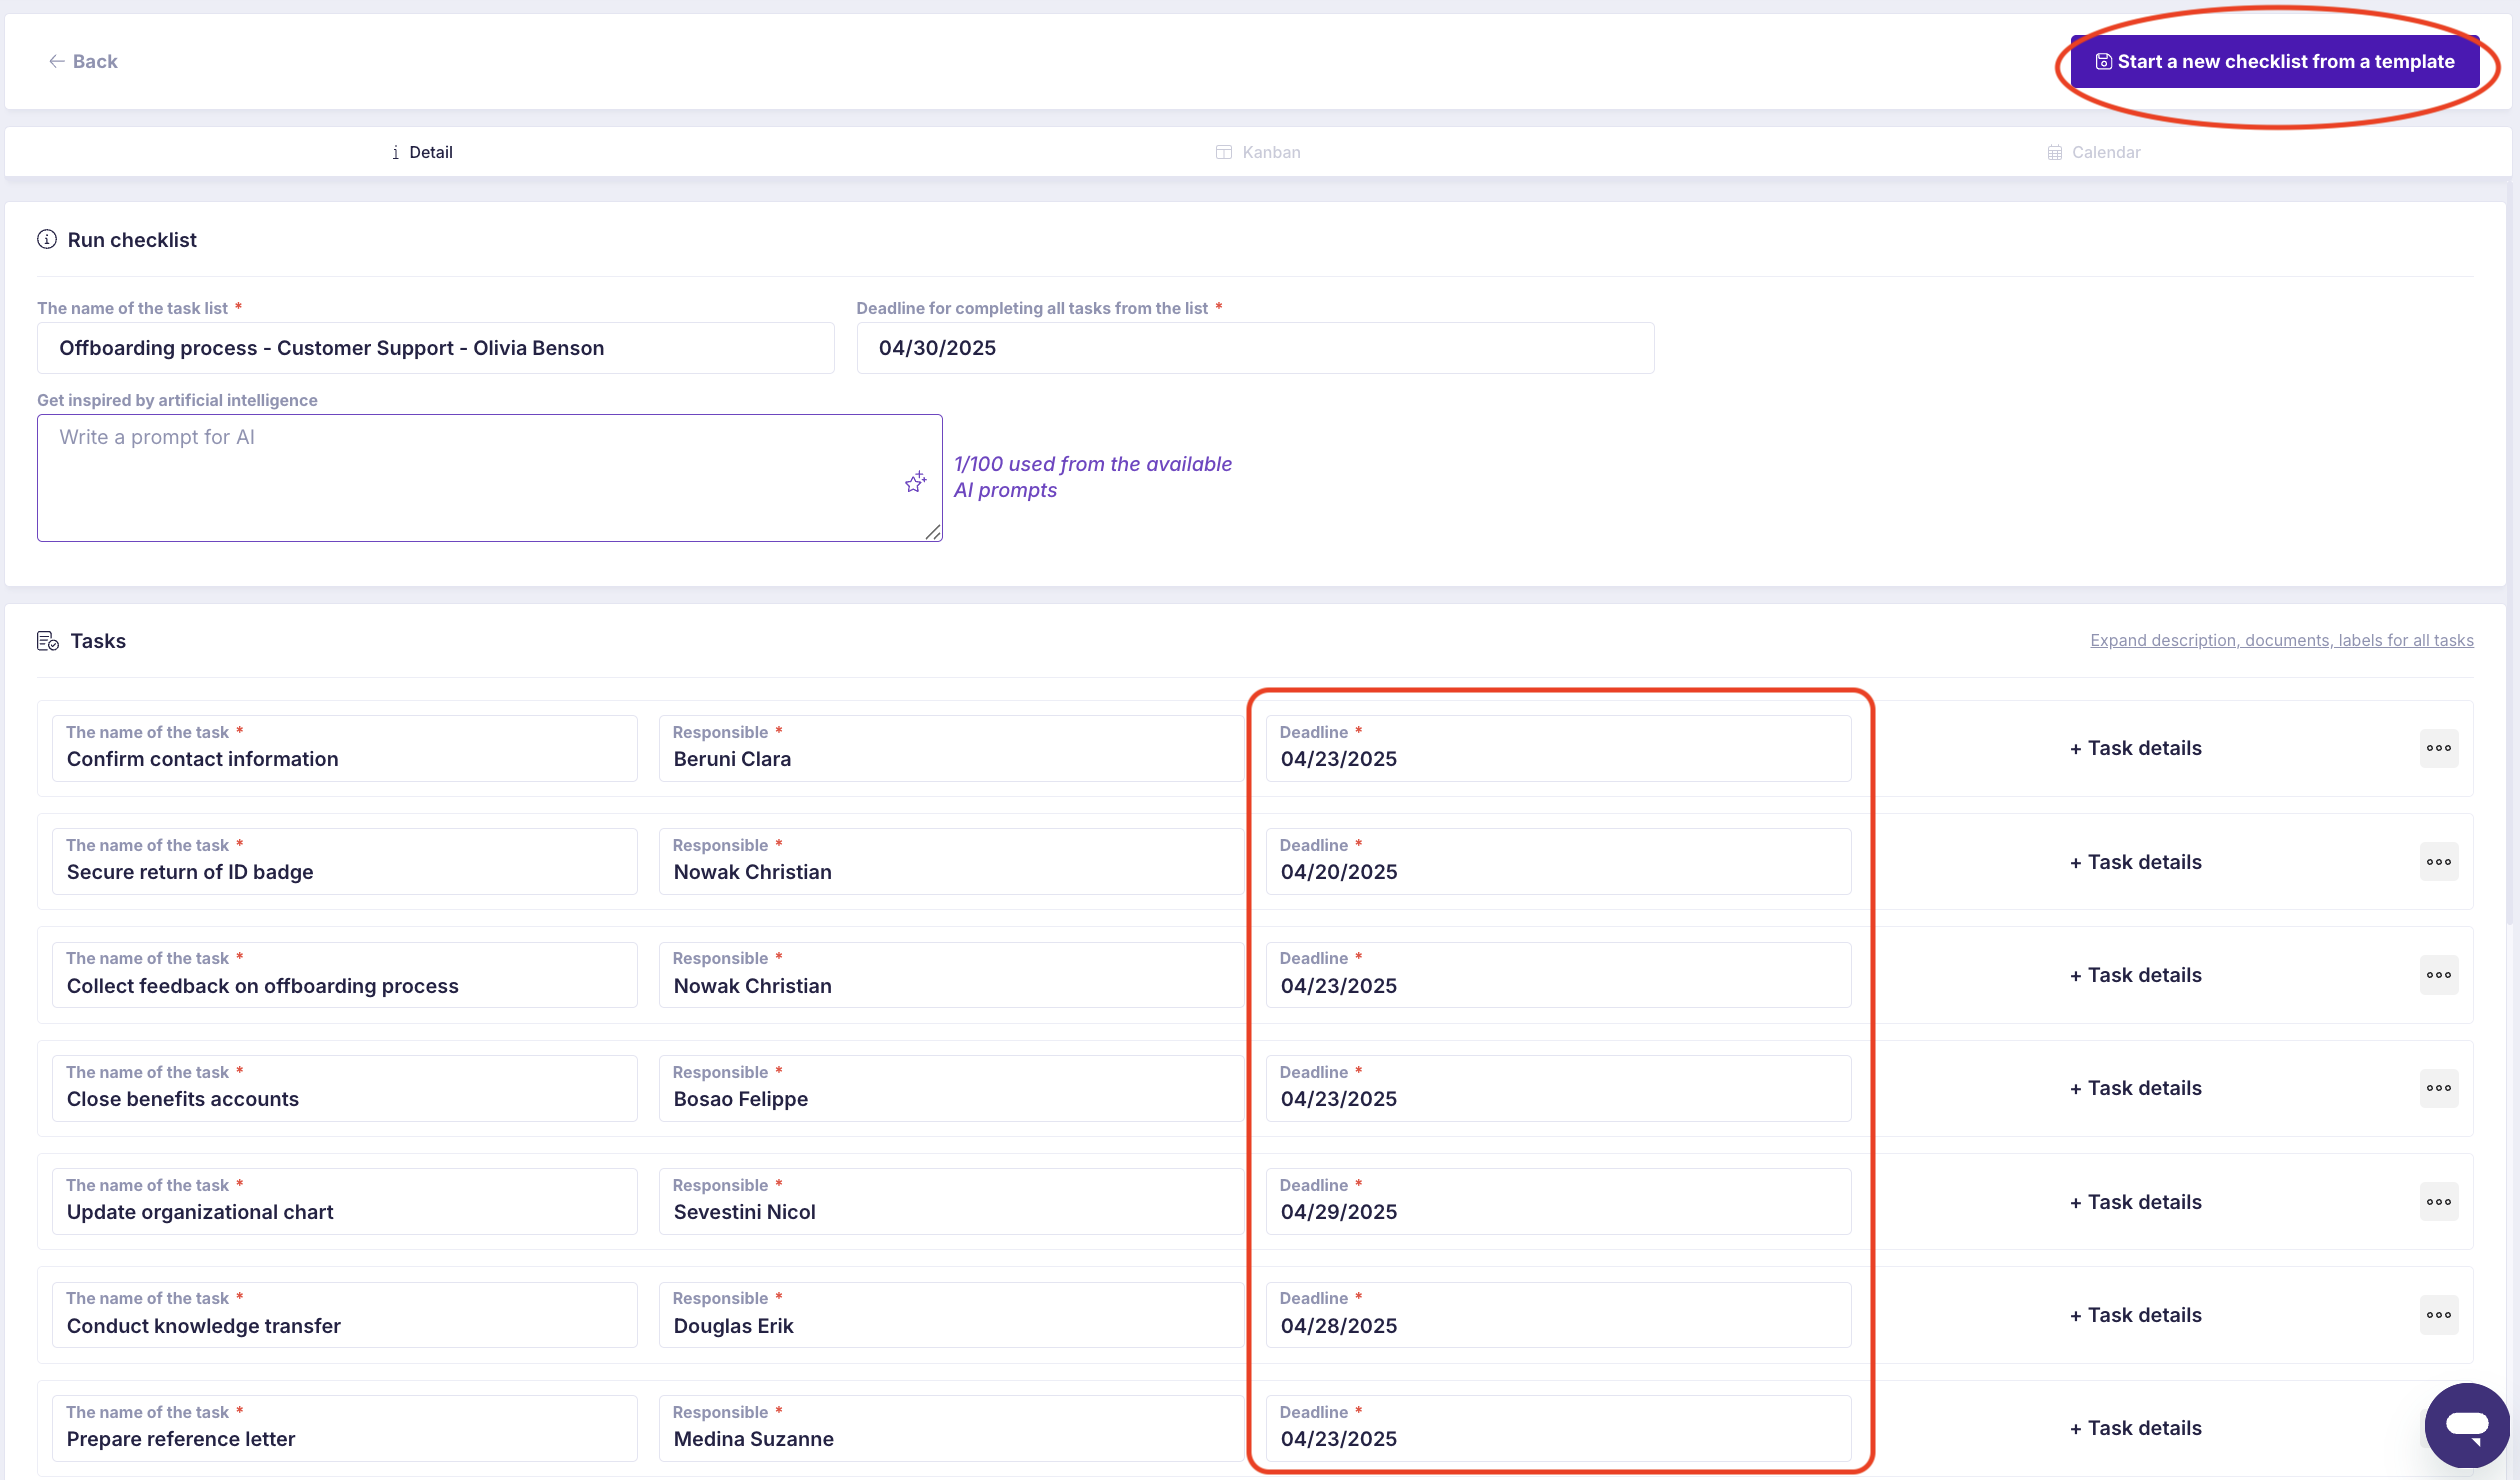Change deadline of Close benefits accounts task

point(1558,1088)
